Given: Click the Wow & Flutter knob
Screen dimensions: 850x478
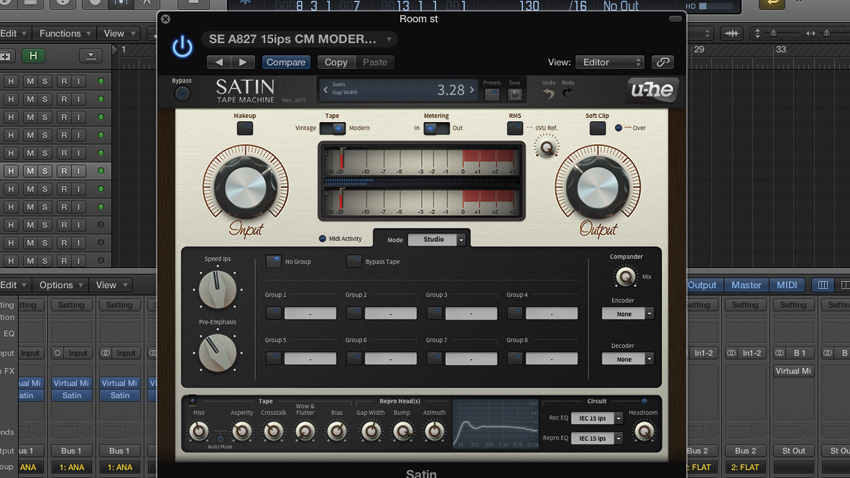Looking at the screenshot, I should point(305,431).
